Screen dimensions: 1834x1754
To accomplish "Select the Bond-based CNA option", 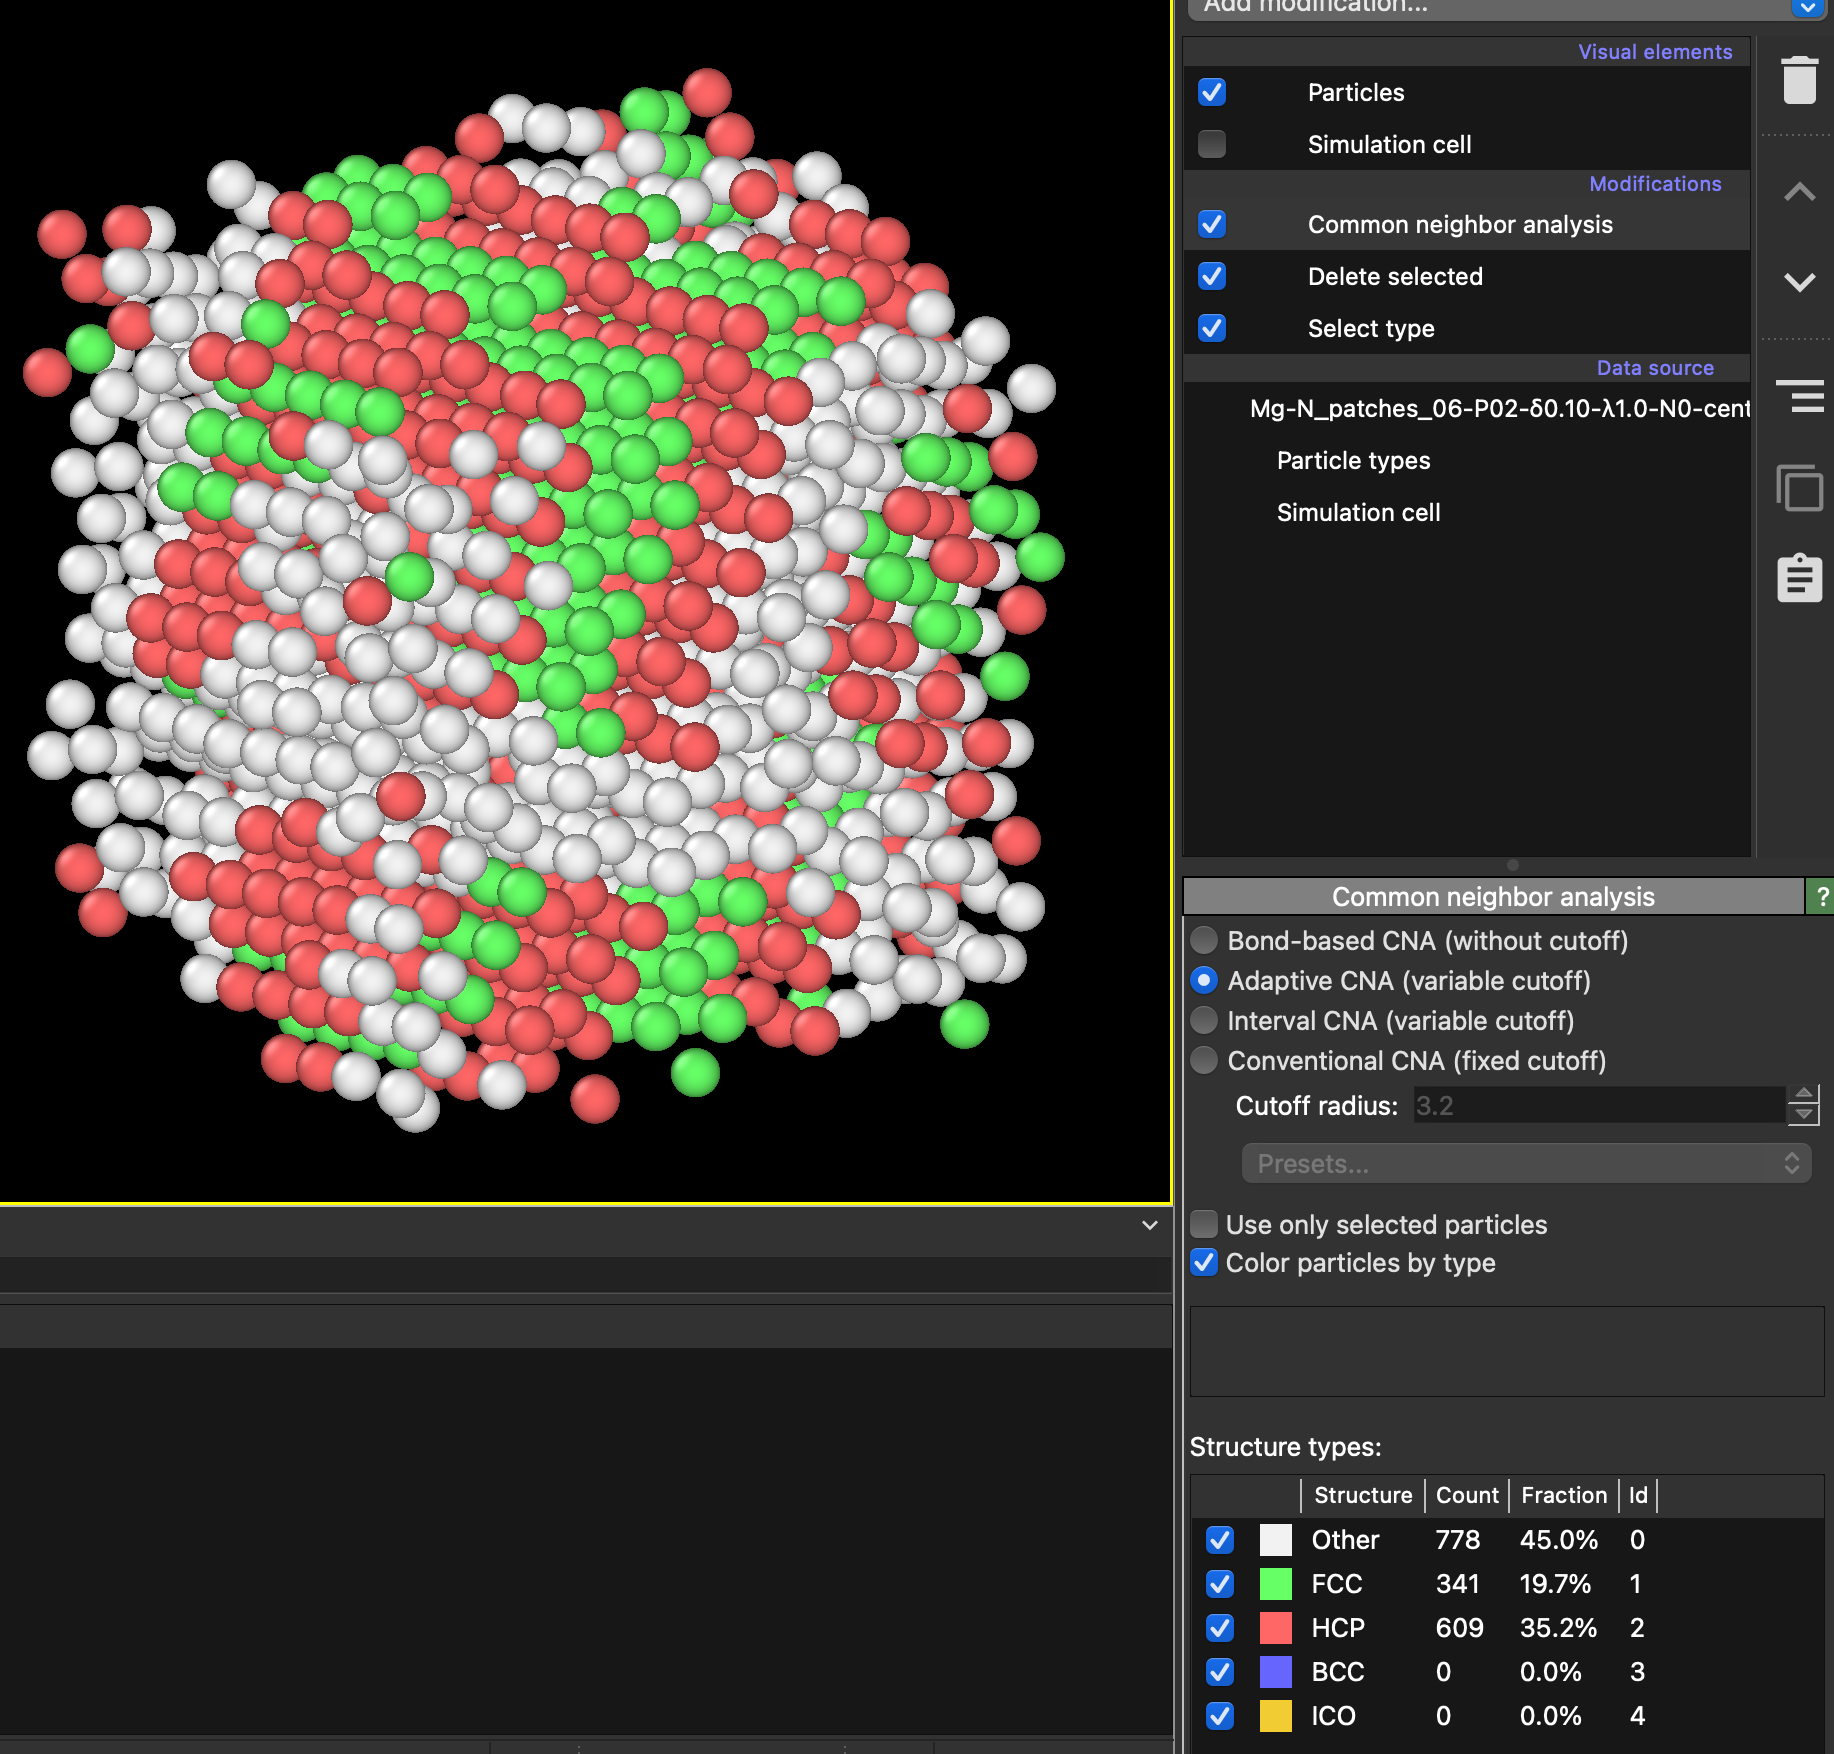I will pos(1204,940).
